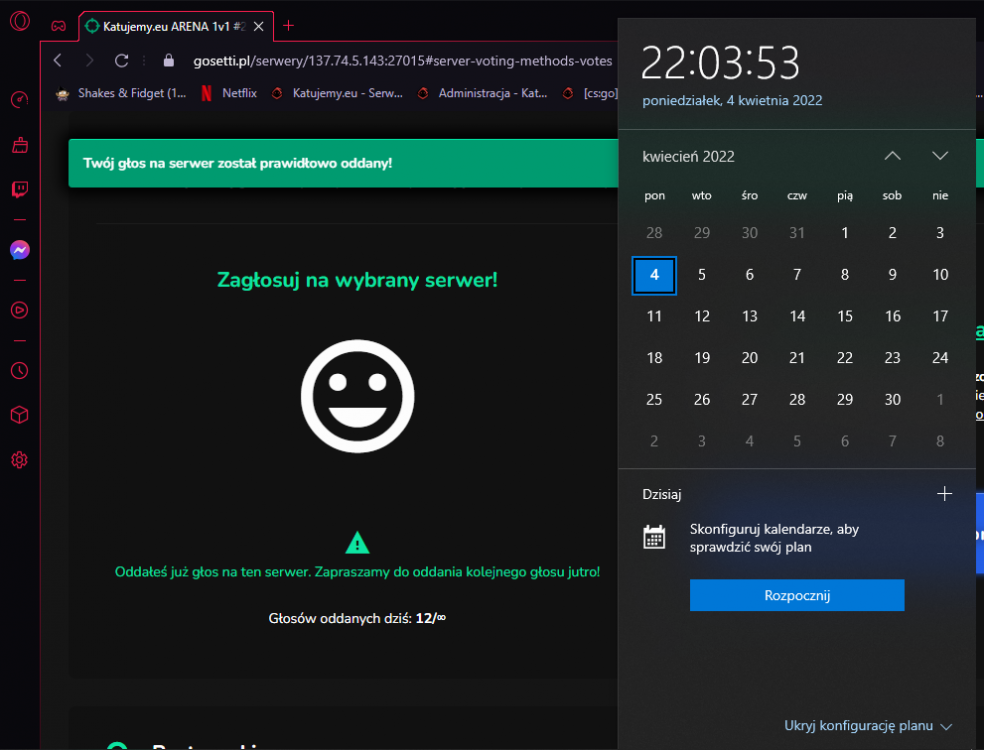The height and width of the screenshot is (750, 984).
Task: Select April 30 in the calendar
Action: pyautogui.click(x=892, y=400)
